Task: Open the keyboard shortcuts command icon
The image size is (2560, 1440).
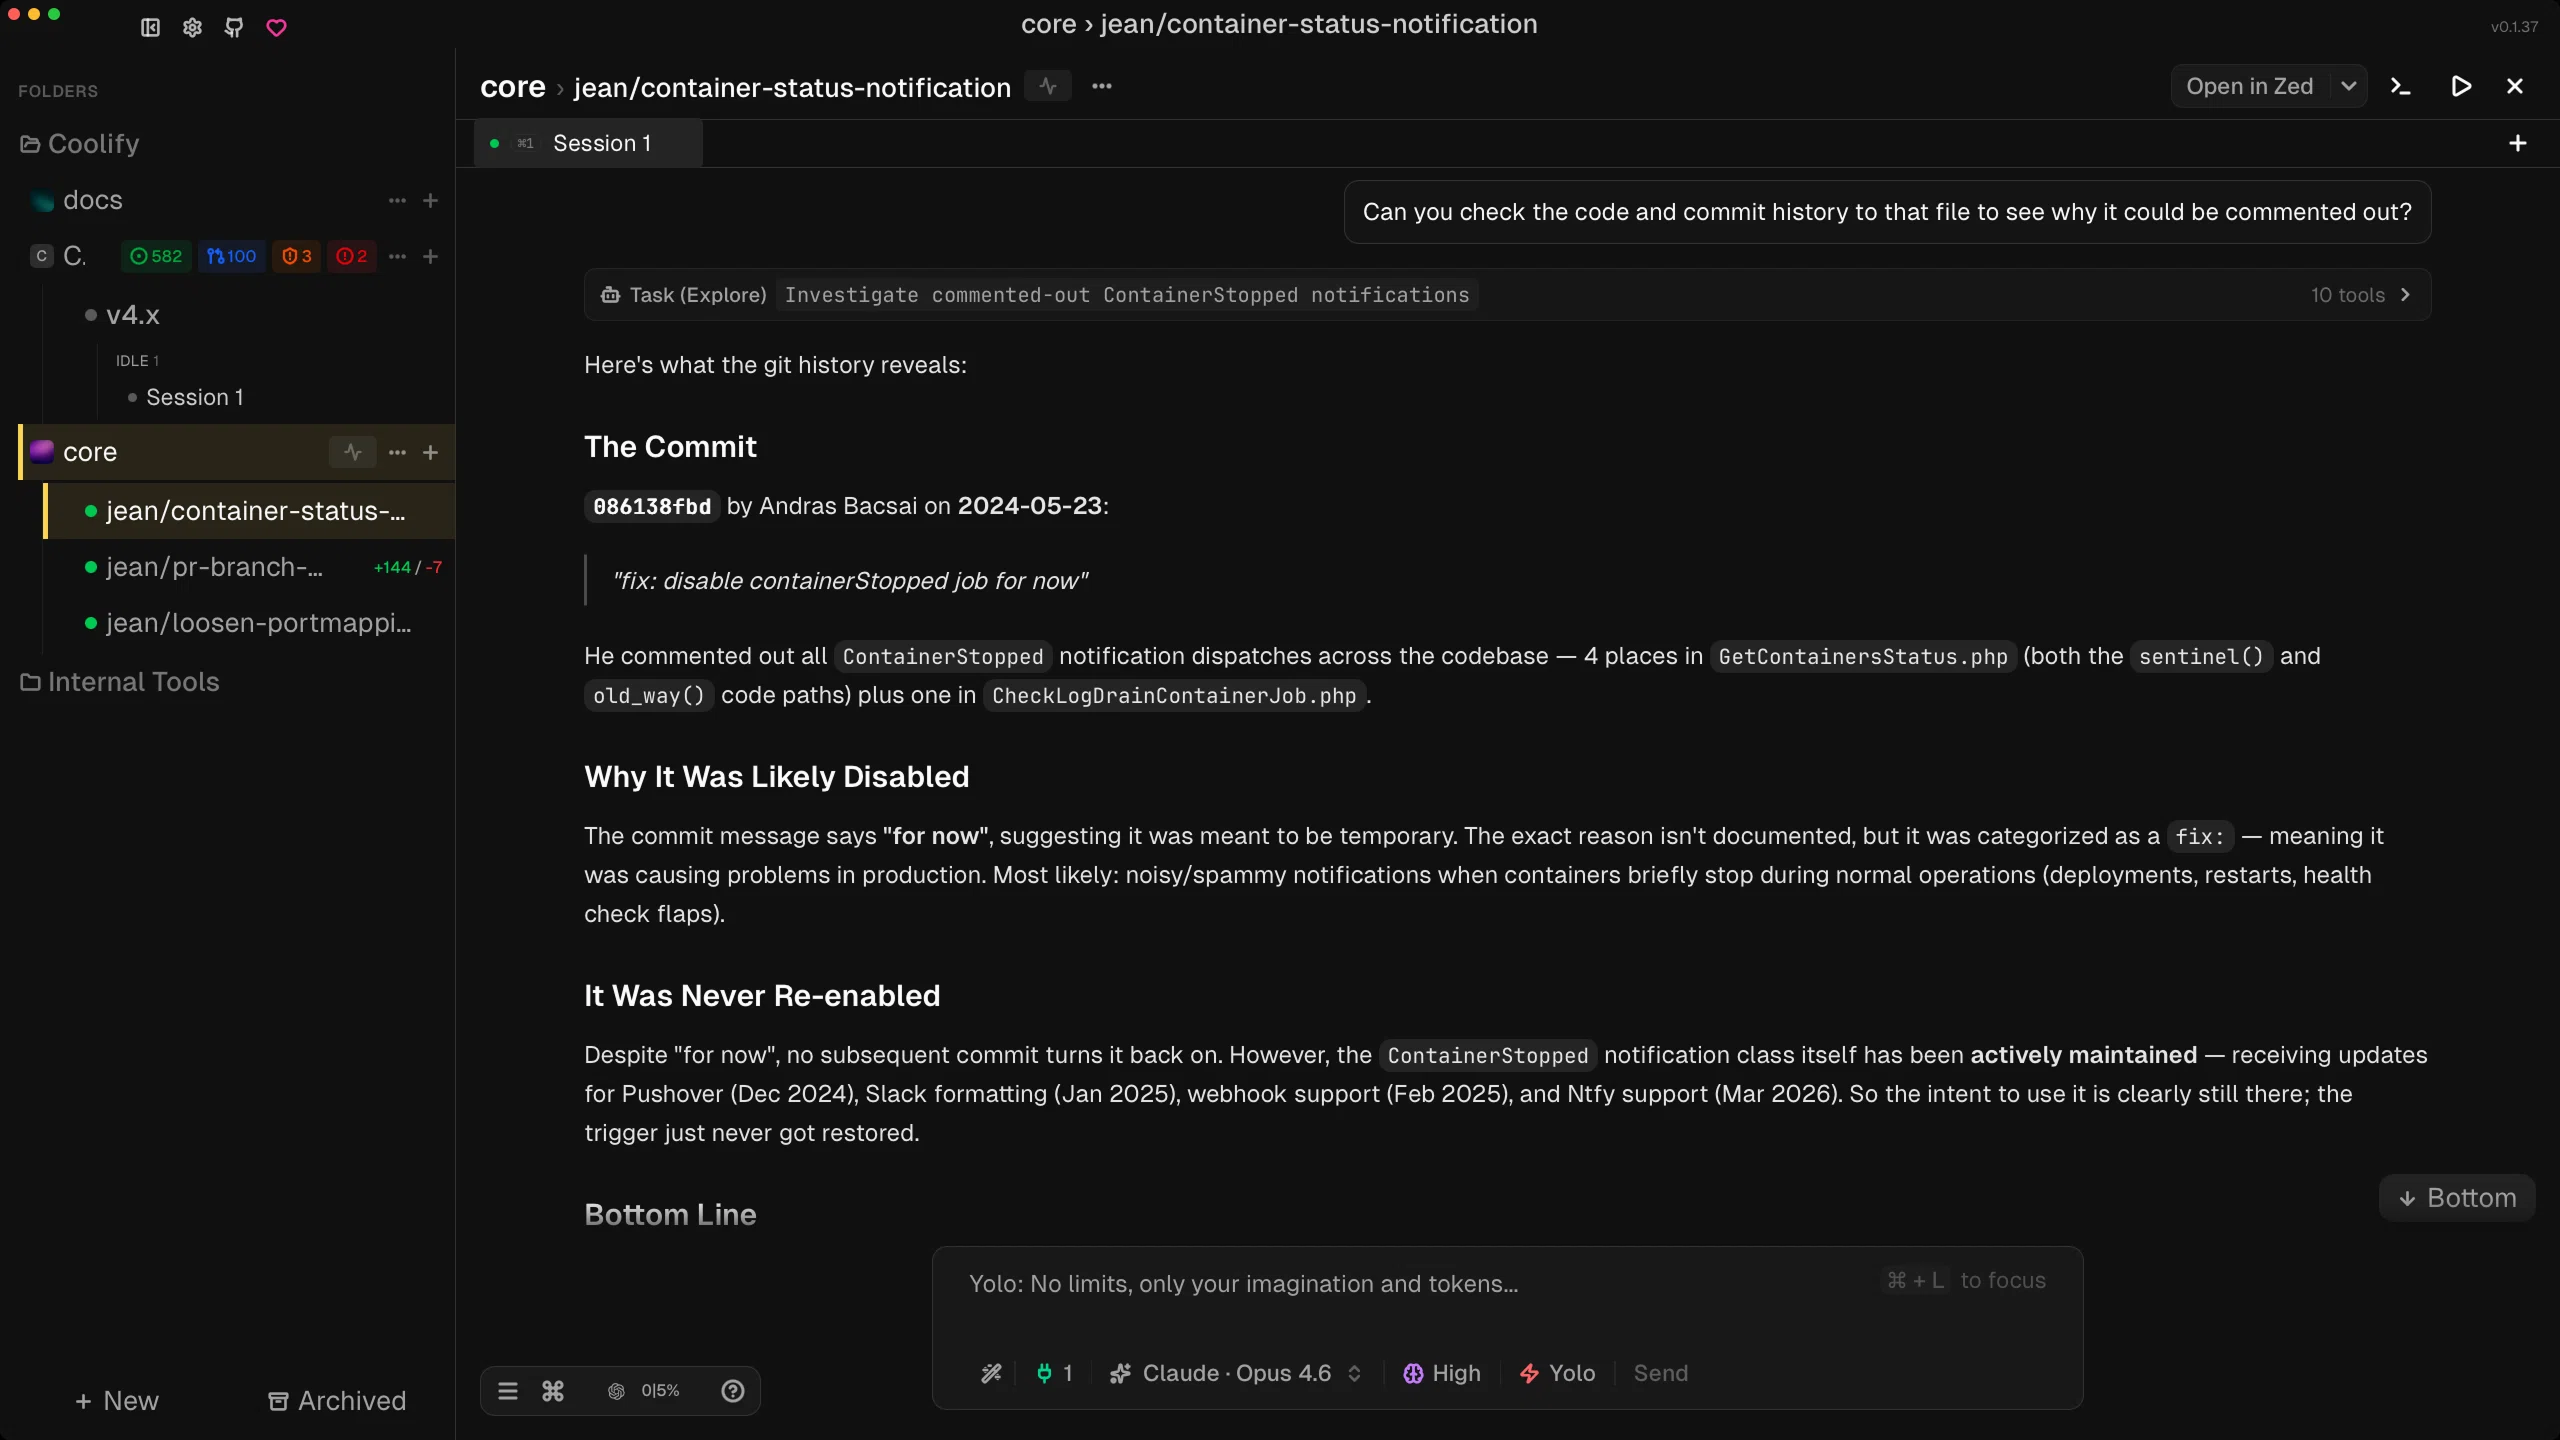Action: [553, 1390]
